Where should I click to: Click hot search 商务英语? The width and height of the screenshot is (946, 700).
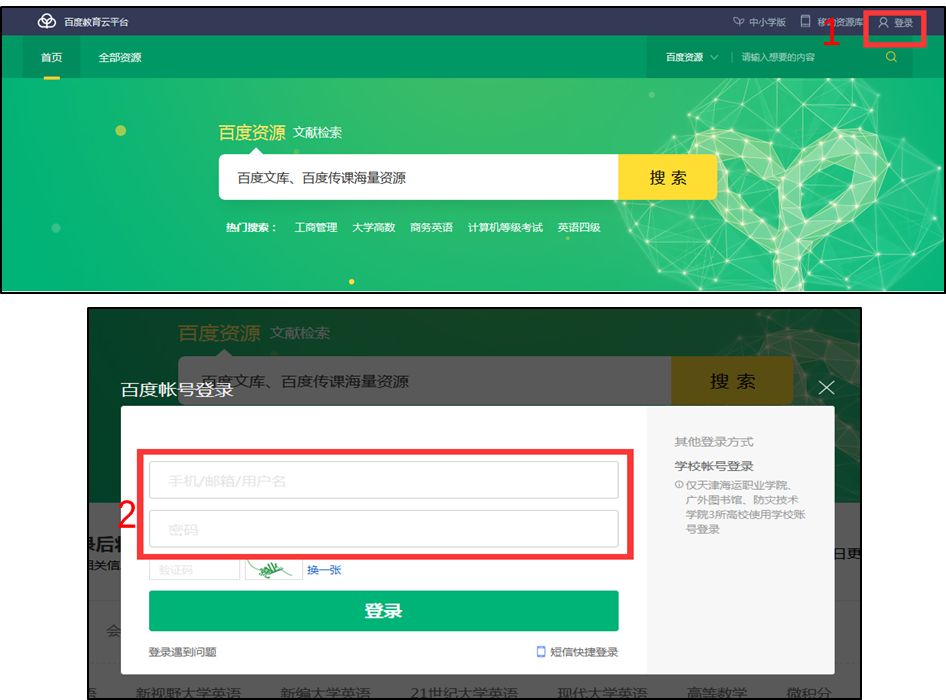tap(431, 228)
